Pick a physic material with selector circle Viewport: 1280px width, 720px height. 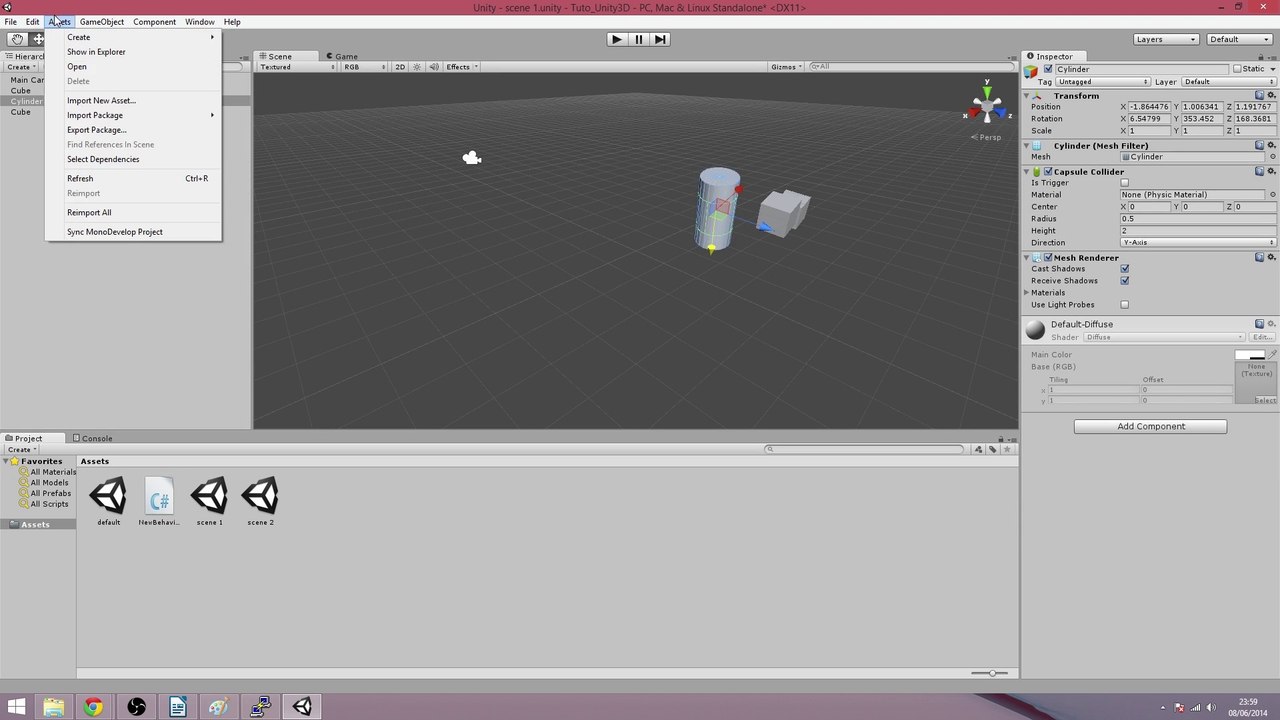click(x=1272, y=194)
